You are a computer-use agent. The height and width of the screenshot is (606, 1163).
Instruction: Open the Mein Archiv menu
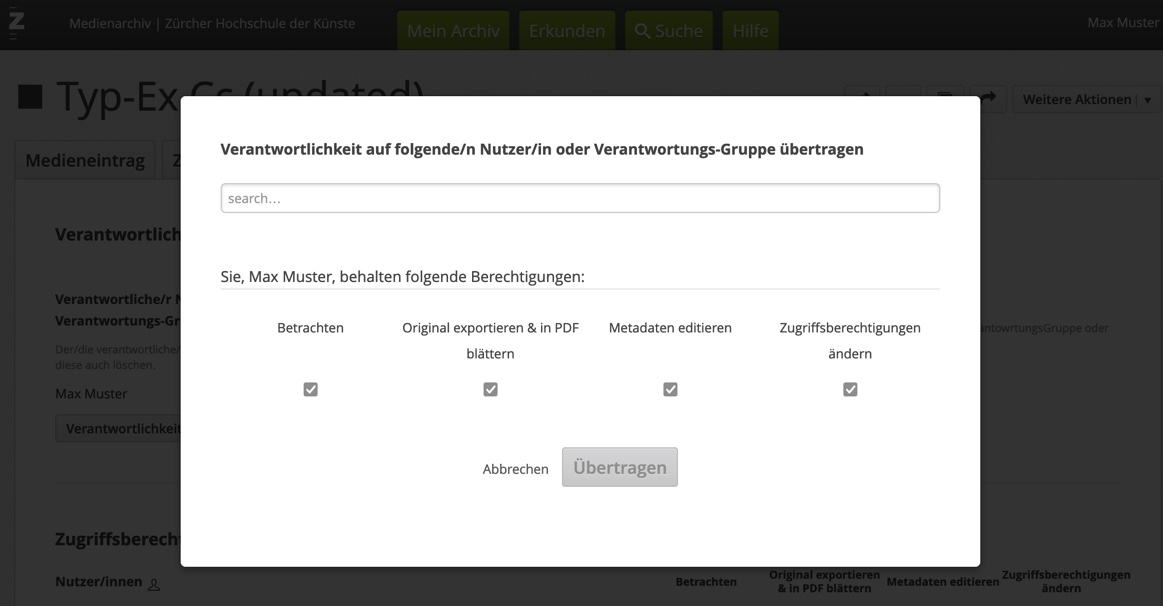(453, 31)
